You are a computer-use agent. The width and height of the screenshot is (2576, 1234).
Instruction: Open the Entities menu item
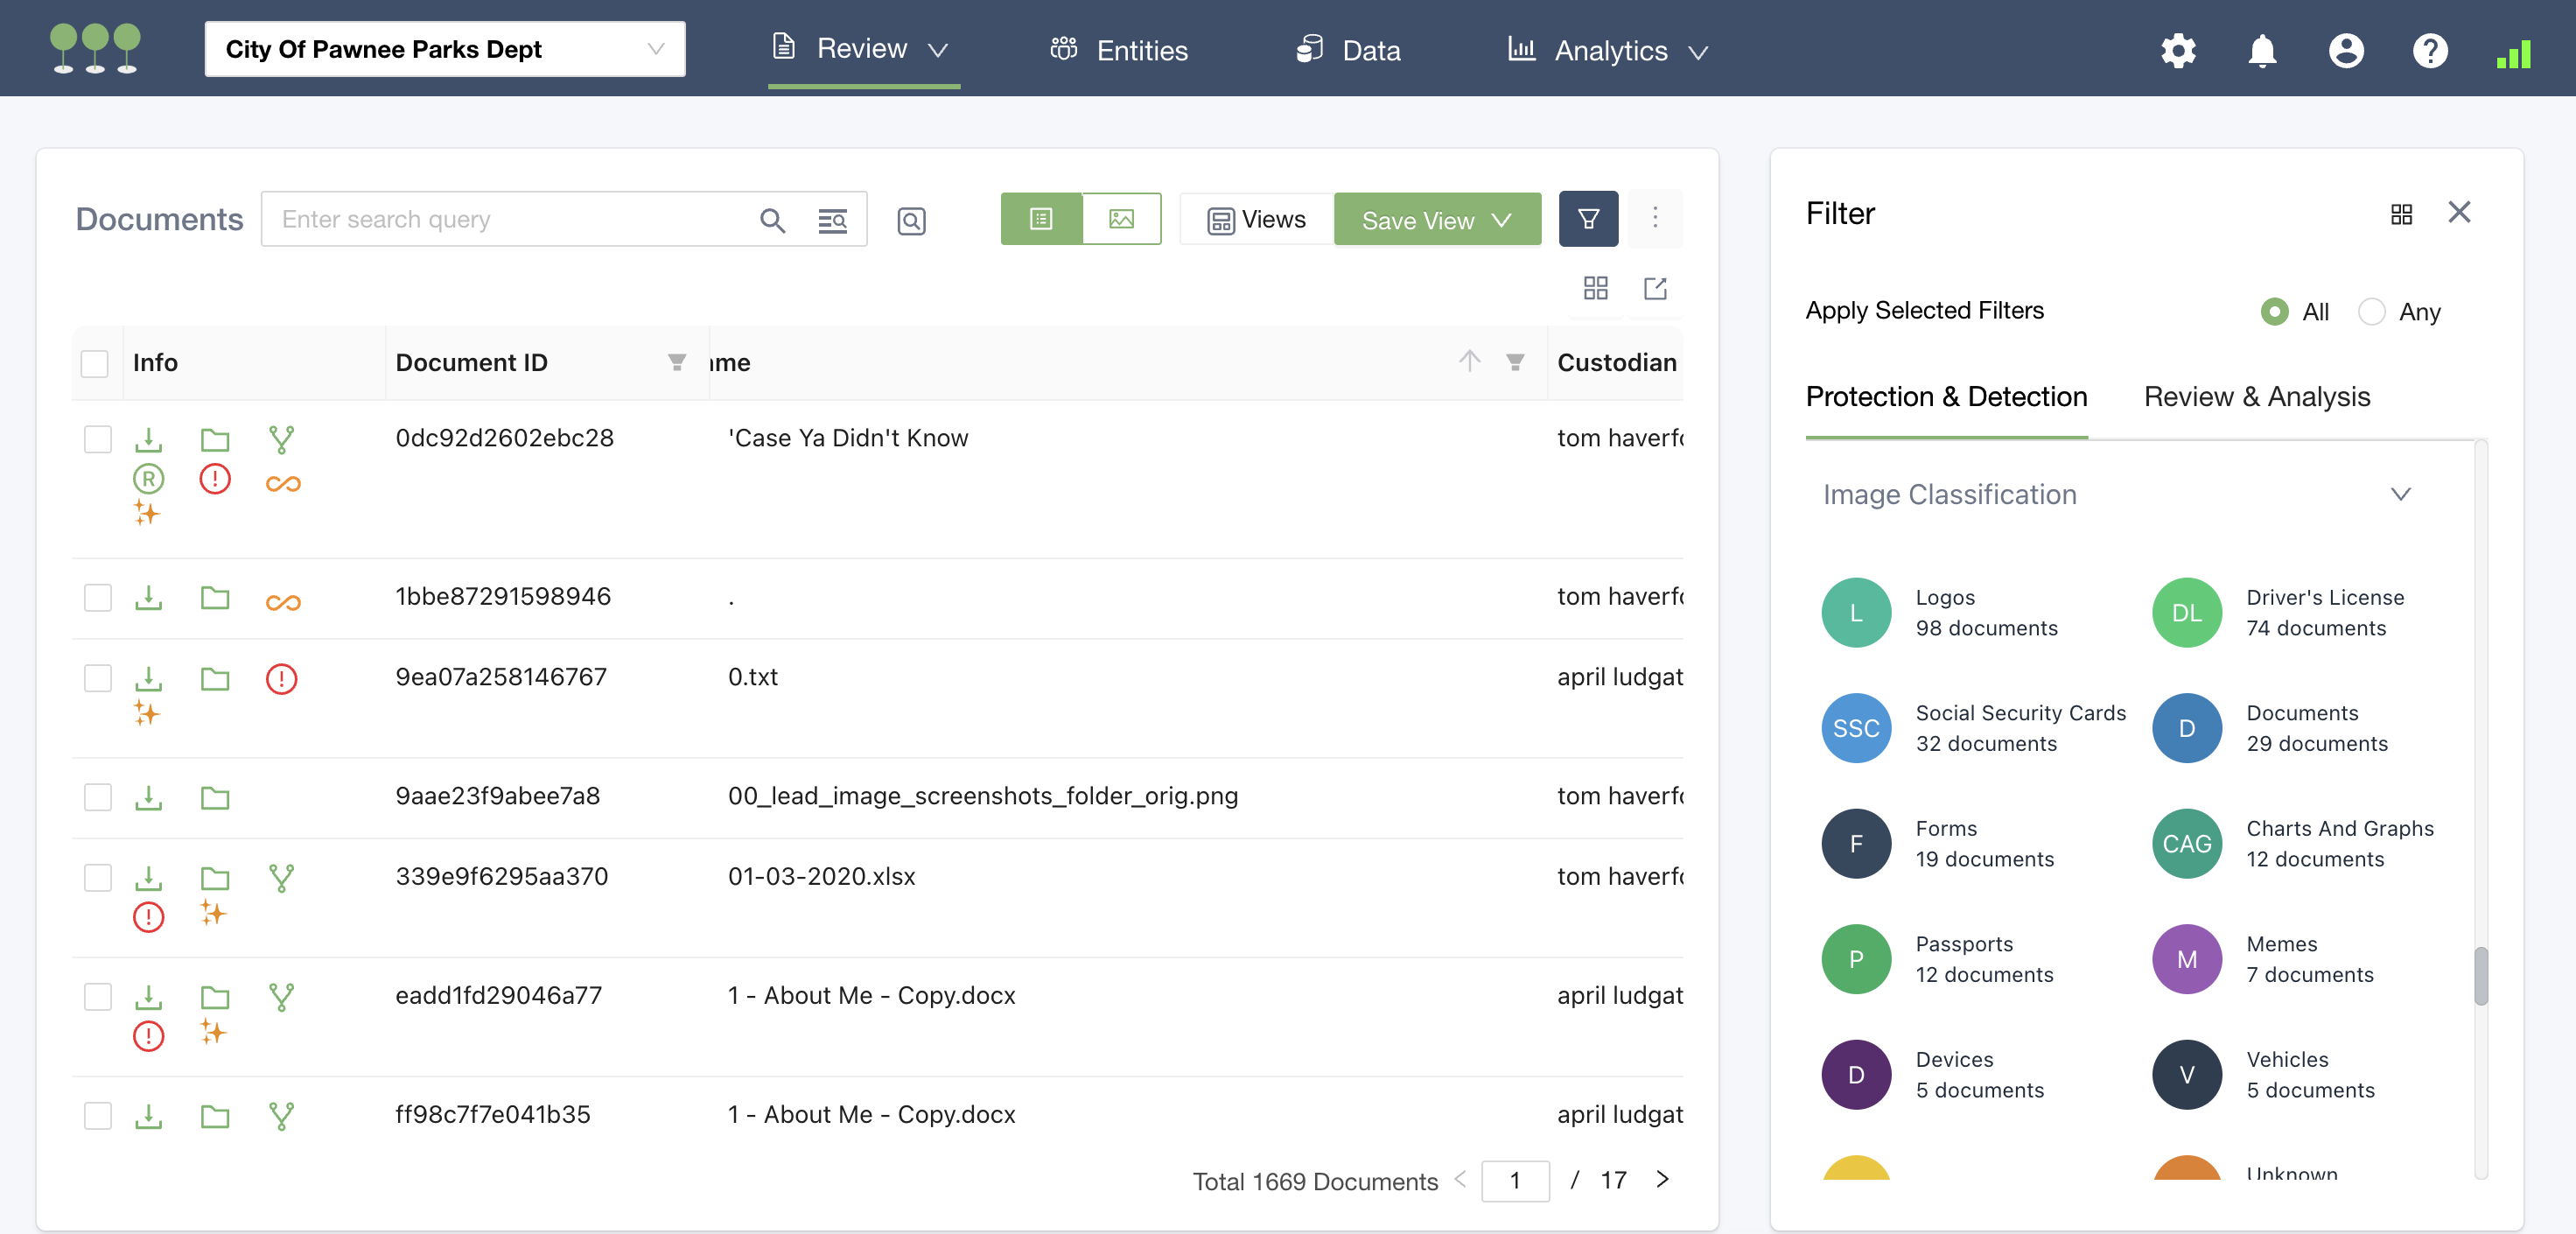click(1118, 50)
